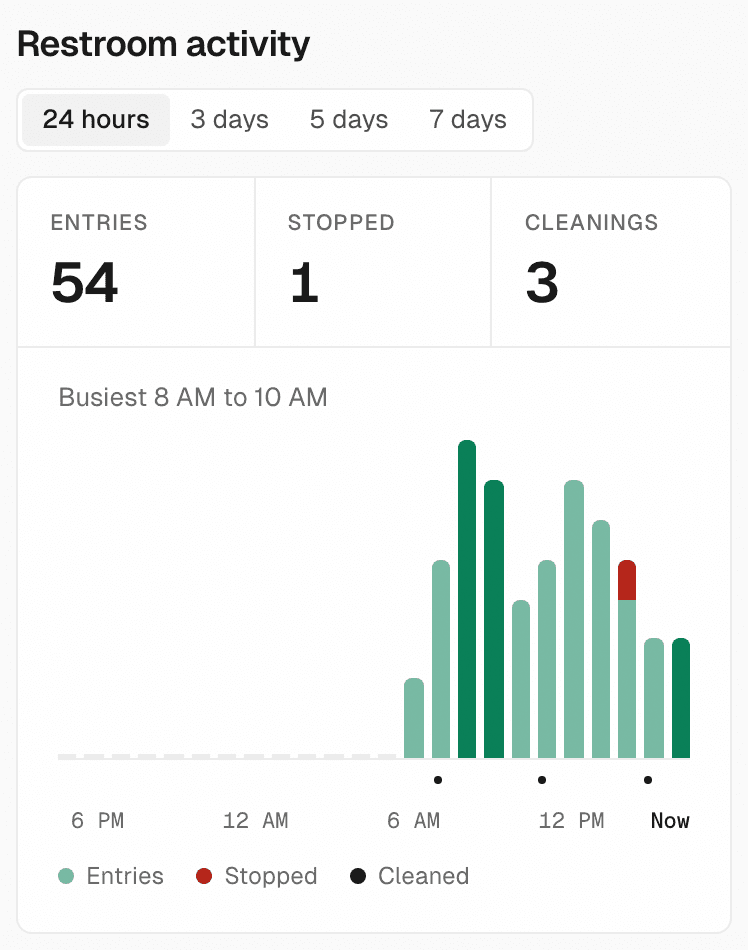Click the Now axis label
The image size is (748, 950).
pyautogui.click(x=670, y=820)
